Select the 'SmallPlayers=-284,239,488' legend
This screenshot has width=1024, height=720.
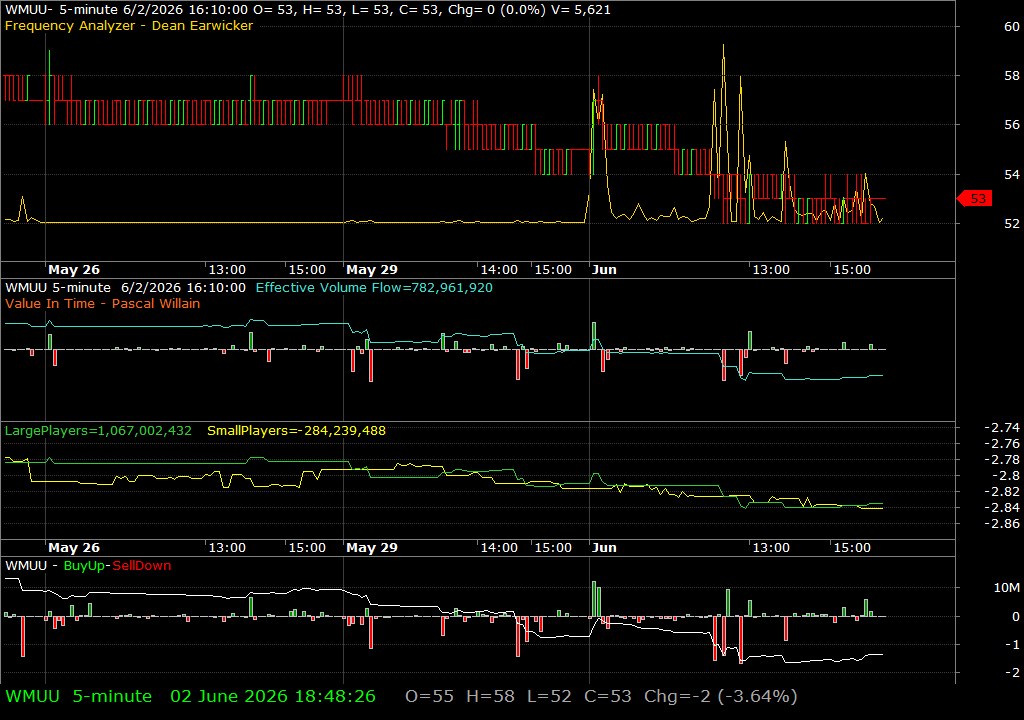point(296,431)
